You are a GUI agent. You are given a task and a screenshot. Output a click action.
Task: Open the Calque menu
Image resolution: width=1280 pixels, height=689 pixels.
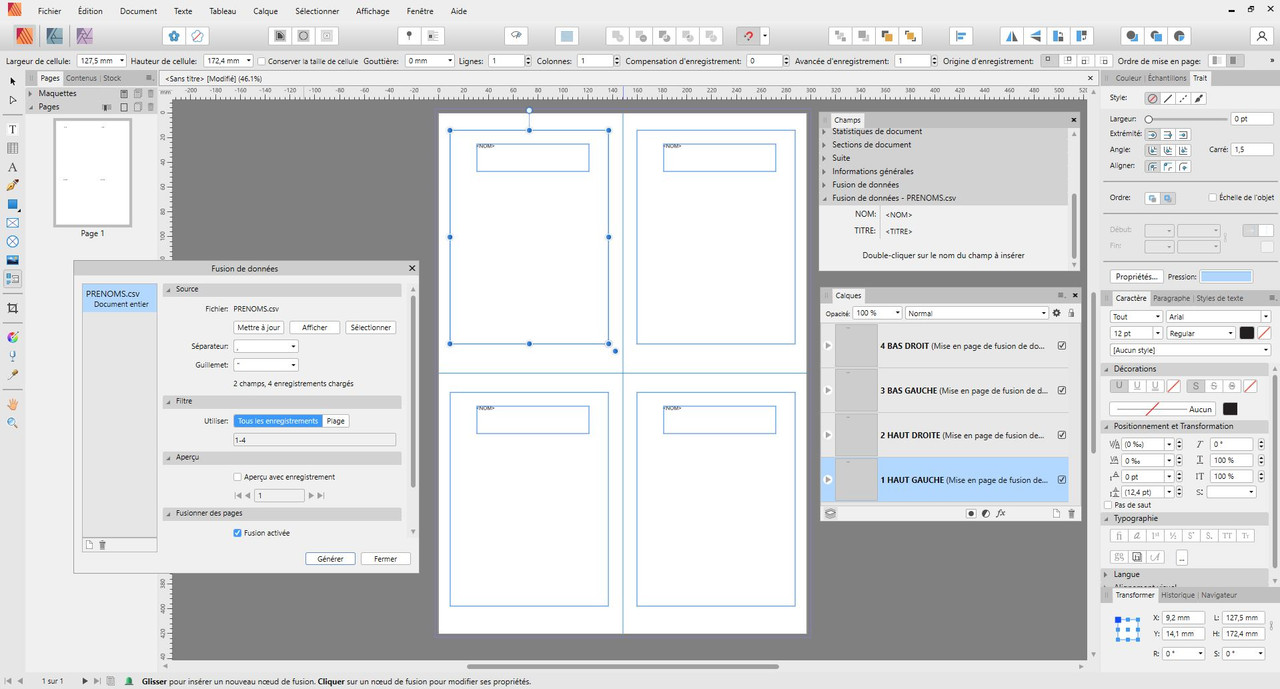pyautogui.click(x=266, y=11)
